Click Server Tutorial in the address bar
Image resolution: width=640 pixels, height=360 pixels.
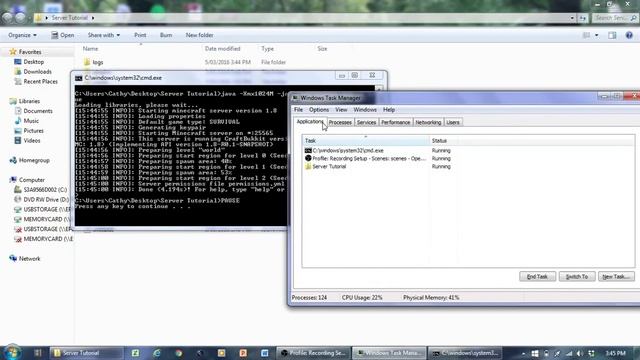[x=70, y=18]
